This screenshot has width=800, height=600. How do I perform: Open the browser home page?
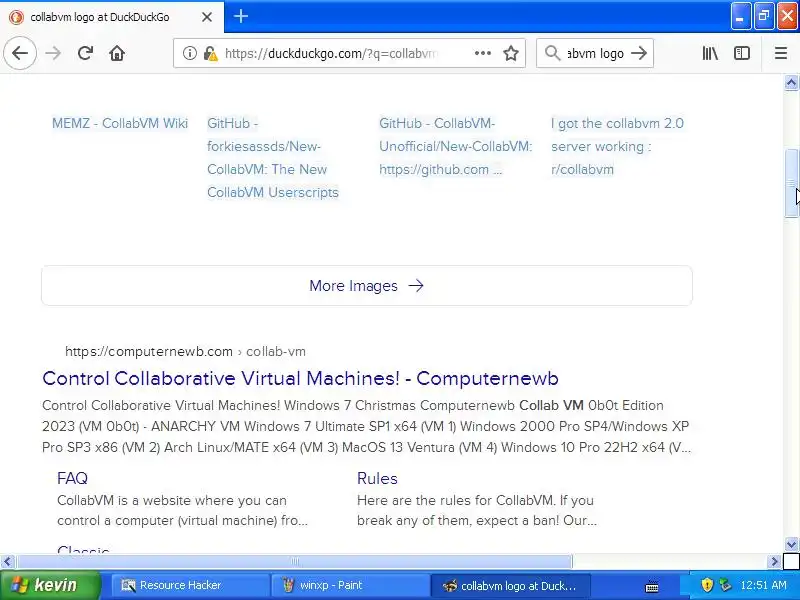(x=117, y=53)
